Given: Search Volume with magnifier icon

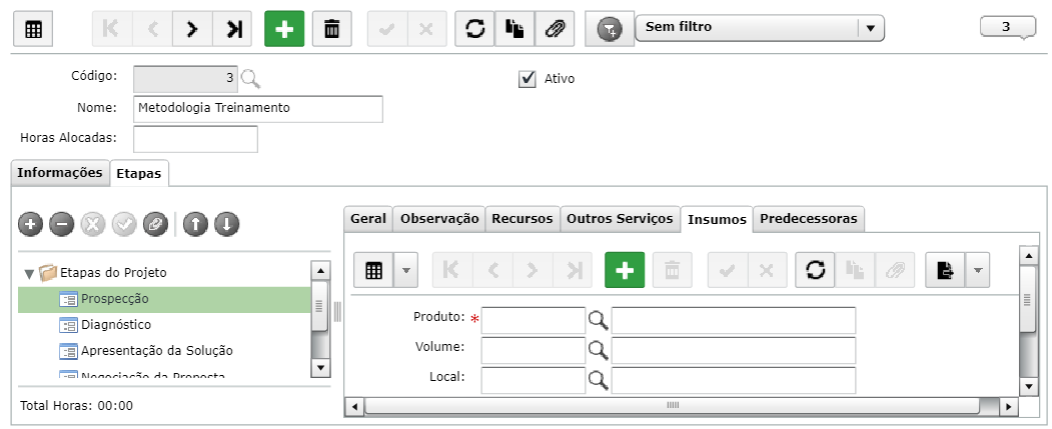Looking at the screenshot, I should pyautogui.click(x=598, y=350).
